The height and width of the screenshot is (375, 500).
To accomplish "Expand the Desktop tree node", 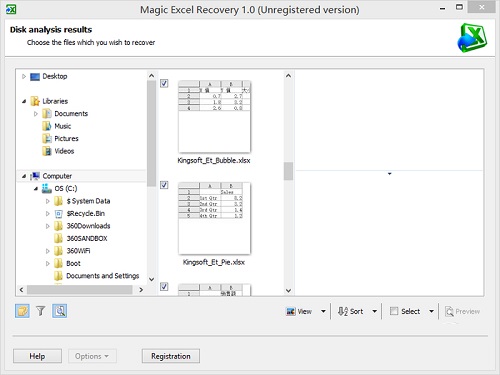I will pos(24,76).
